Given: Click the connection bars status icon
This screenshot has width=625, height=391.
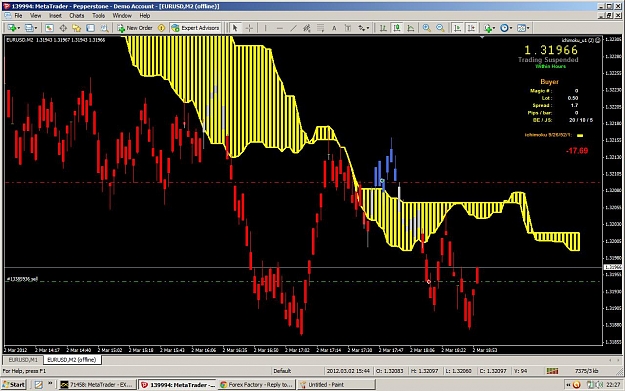Looking at the screenshot, I should 552,371.
